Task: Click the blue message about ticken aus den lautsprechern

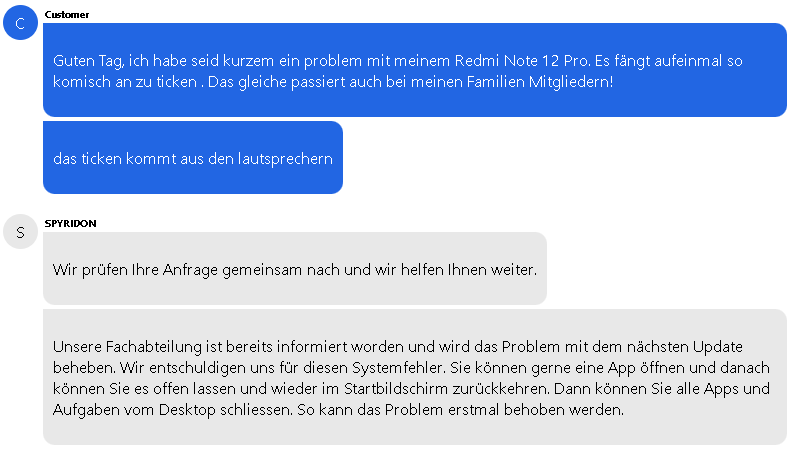Action: 193,158
